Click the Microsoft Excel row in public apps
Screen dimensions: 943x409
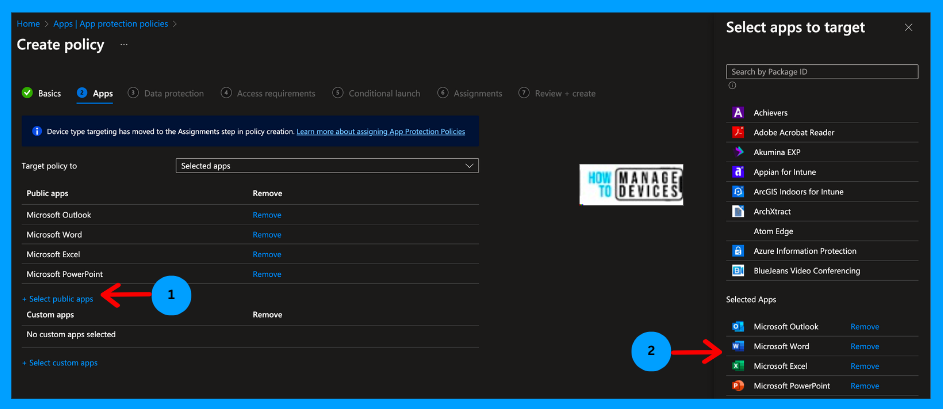click(x=250, y=254)
